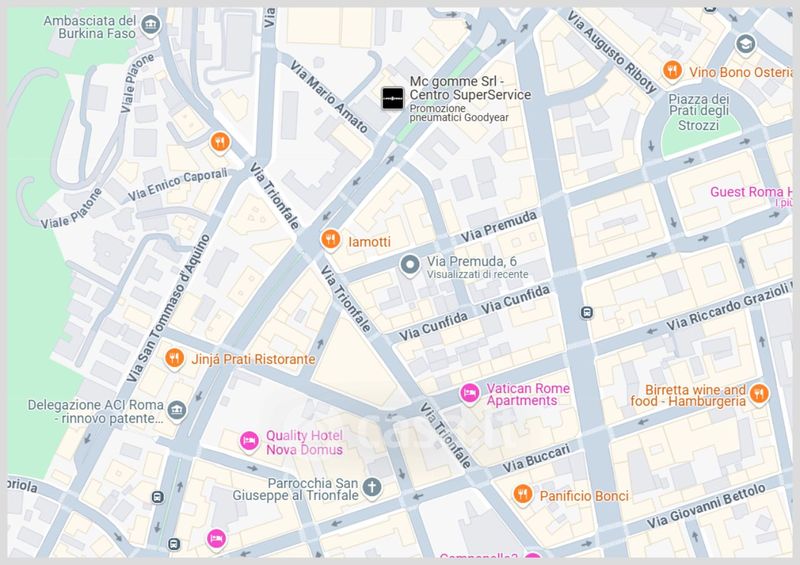Open the Jinjá Prati Ristorante pin
Viewport: 800px width, 565px height.
(174, 358)
